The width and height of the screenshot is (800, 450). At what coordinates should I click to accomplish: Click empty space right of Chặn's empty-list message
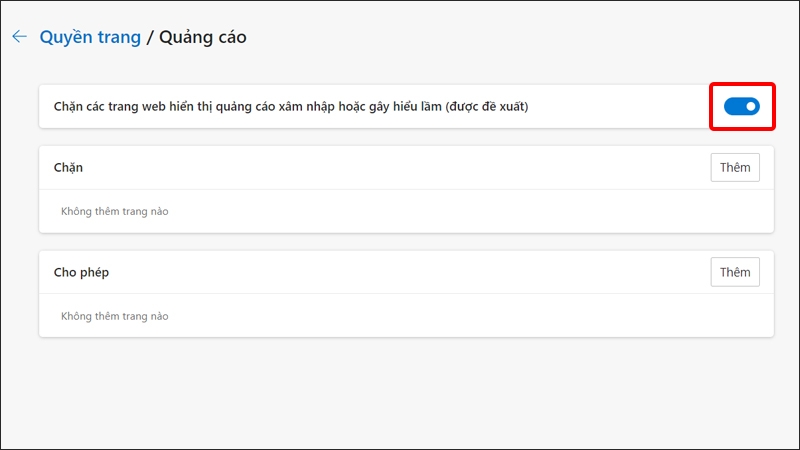(x=450, y=212)
